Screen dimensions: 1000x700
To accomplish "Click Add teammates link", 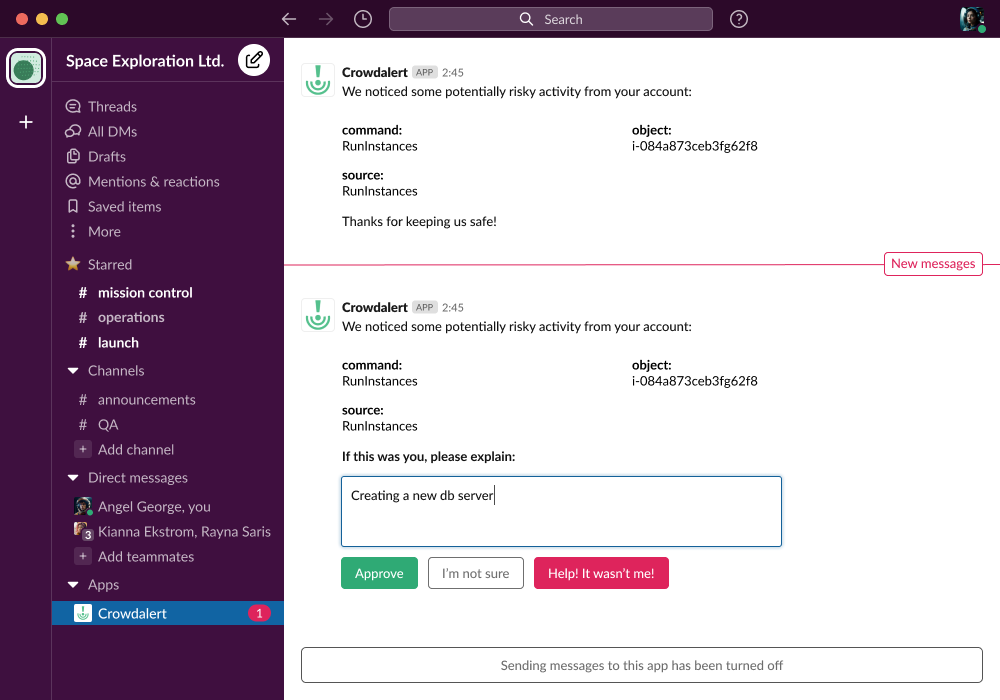I will [x=146, y=557].
